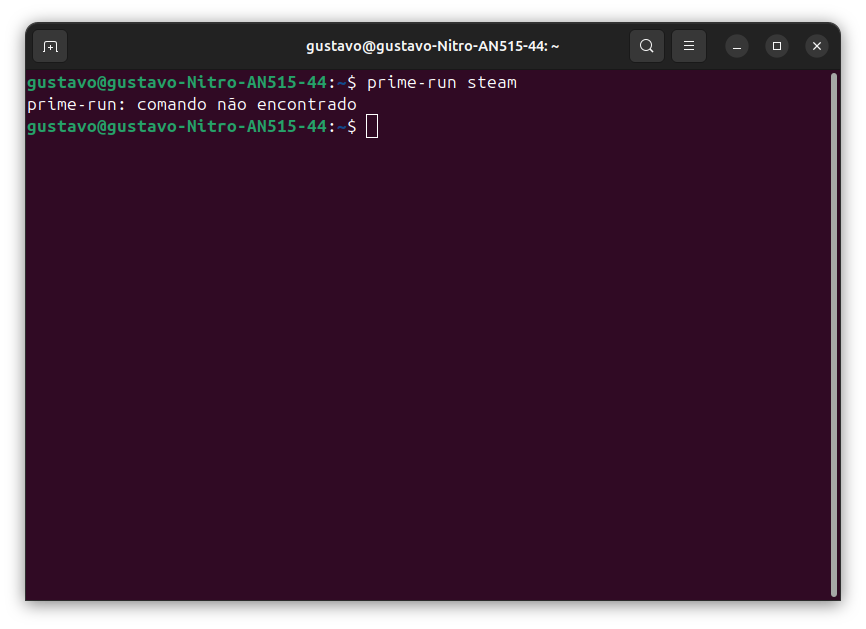Open a new terminal tab
The height and width of the screenshot is (629, 866).
(x=50, y=46)
